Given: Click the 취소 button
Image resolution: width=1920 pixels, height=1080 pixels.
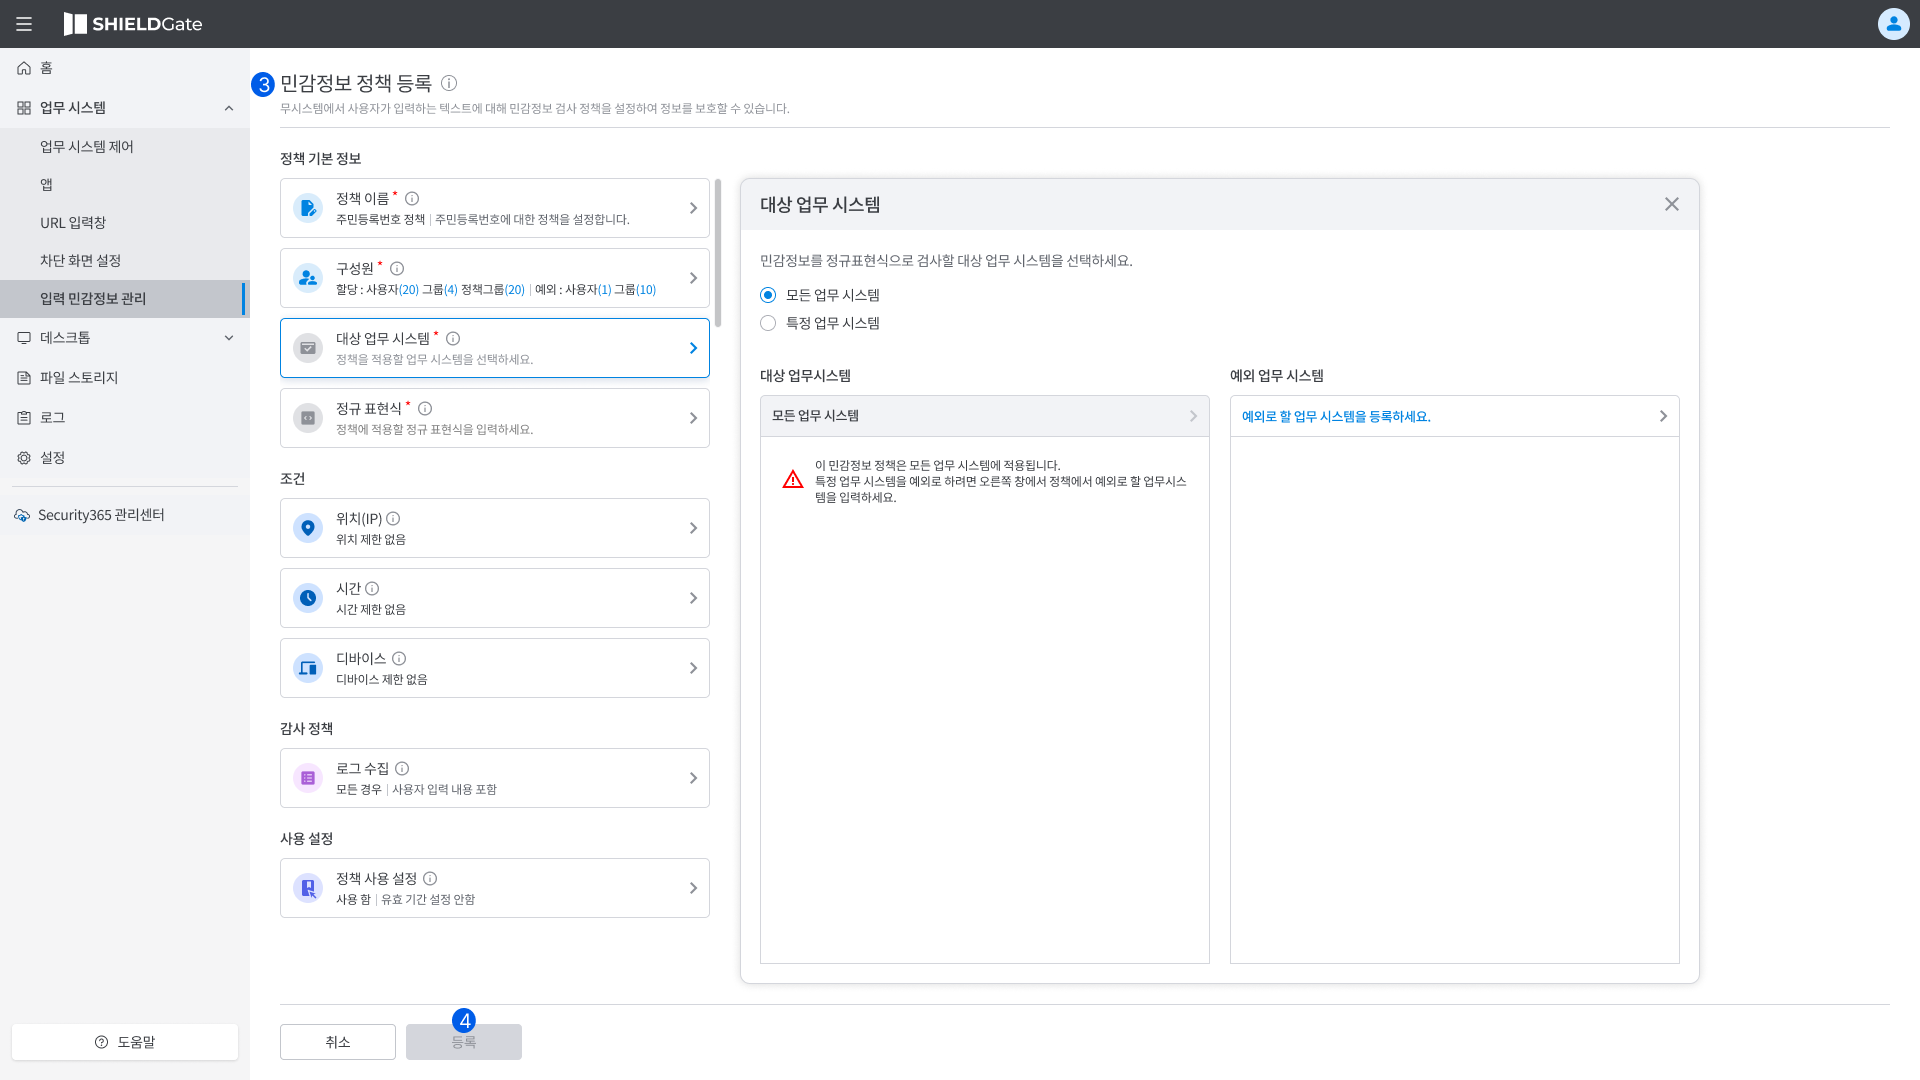Looking at the screenshot, I should [x=338, y=1042].
